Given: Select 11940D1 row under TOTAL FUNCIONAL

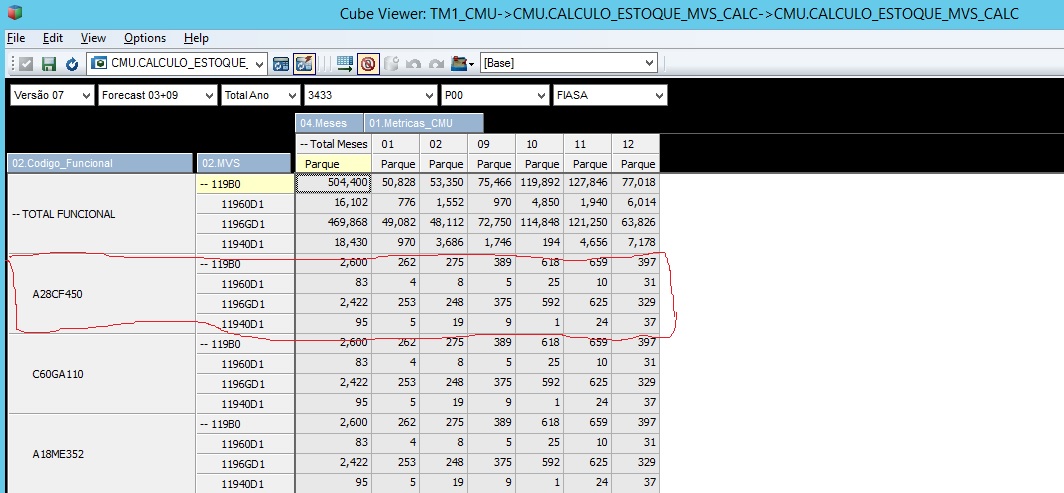Looking at the screenshot, I should (x=246, y=243).
